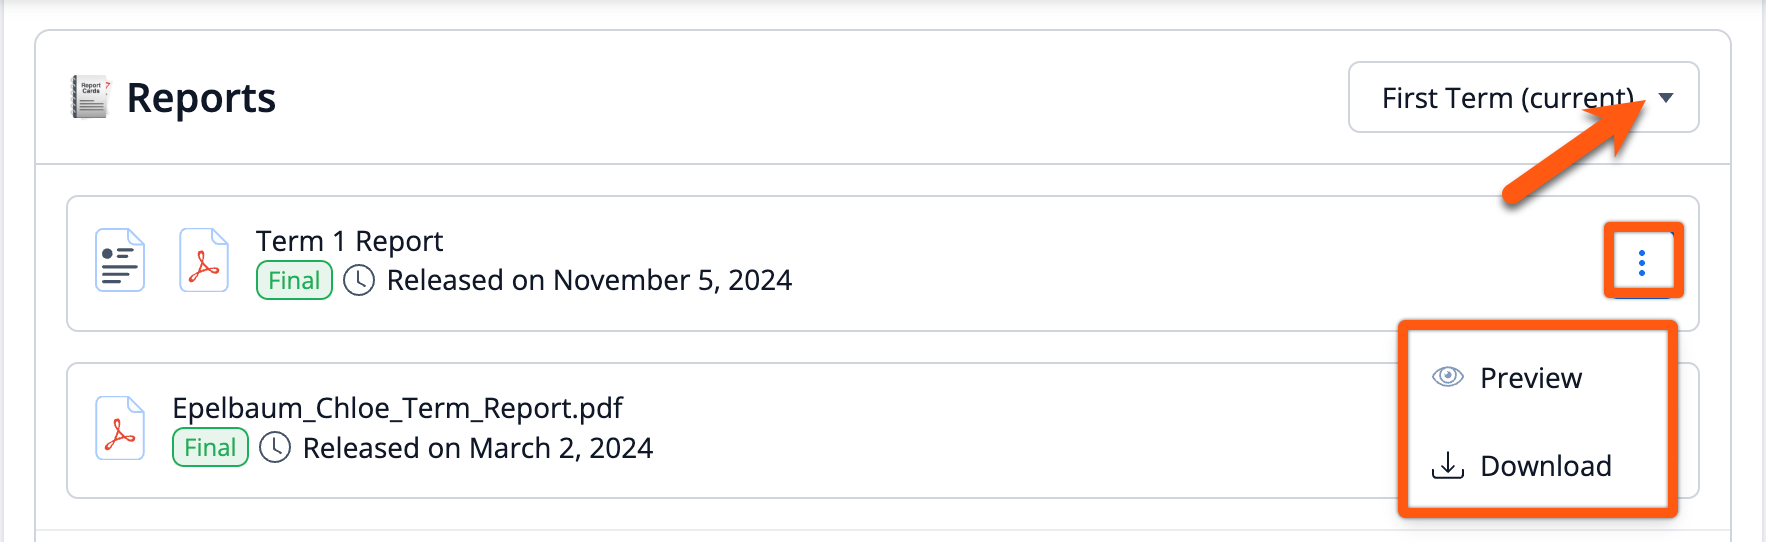Click the "Released on November 5, 2024" text
This screenshot has width=1766, height=542.
(x=589, y=280)
